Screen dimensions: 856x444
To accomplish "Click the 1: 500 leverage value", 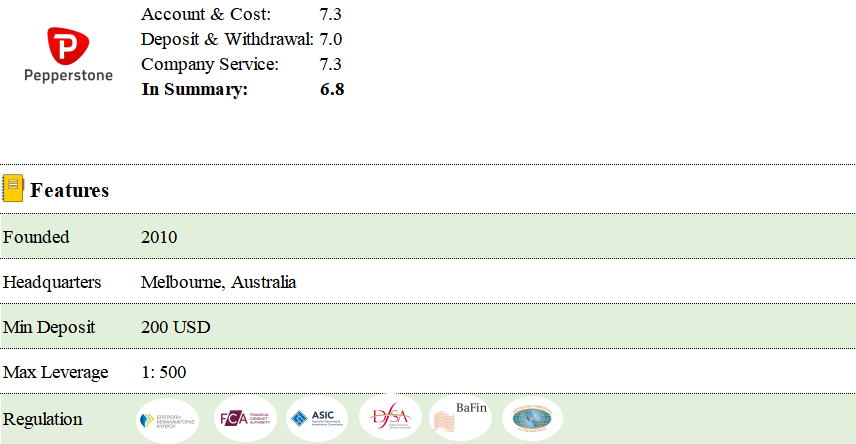I will pos(164,372).
